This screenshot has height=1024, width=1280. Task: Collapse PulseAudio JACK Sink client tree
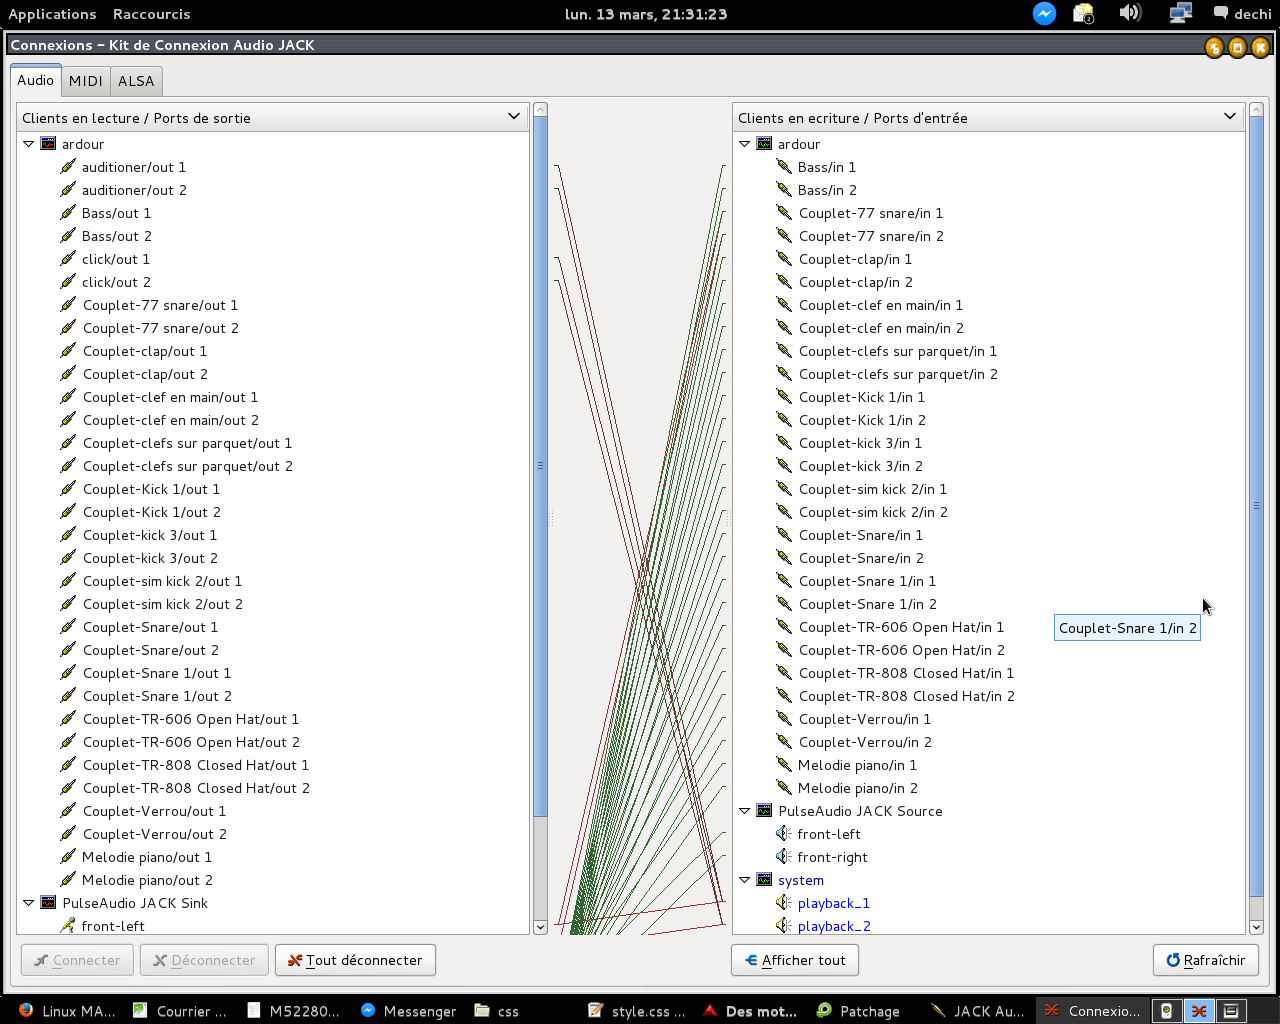tap(29, 903)
